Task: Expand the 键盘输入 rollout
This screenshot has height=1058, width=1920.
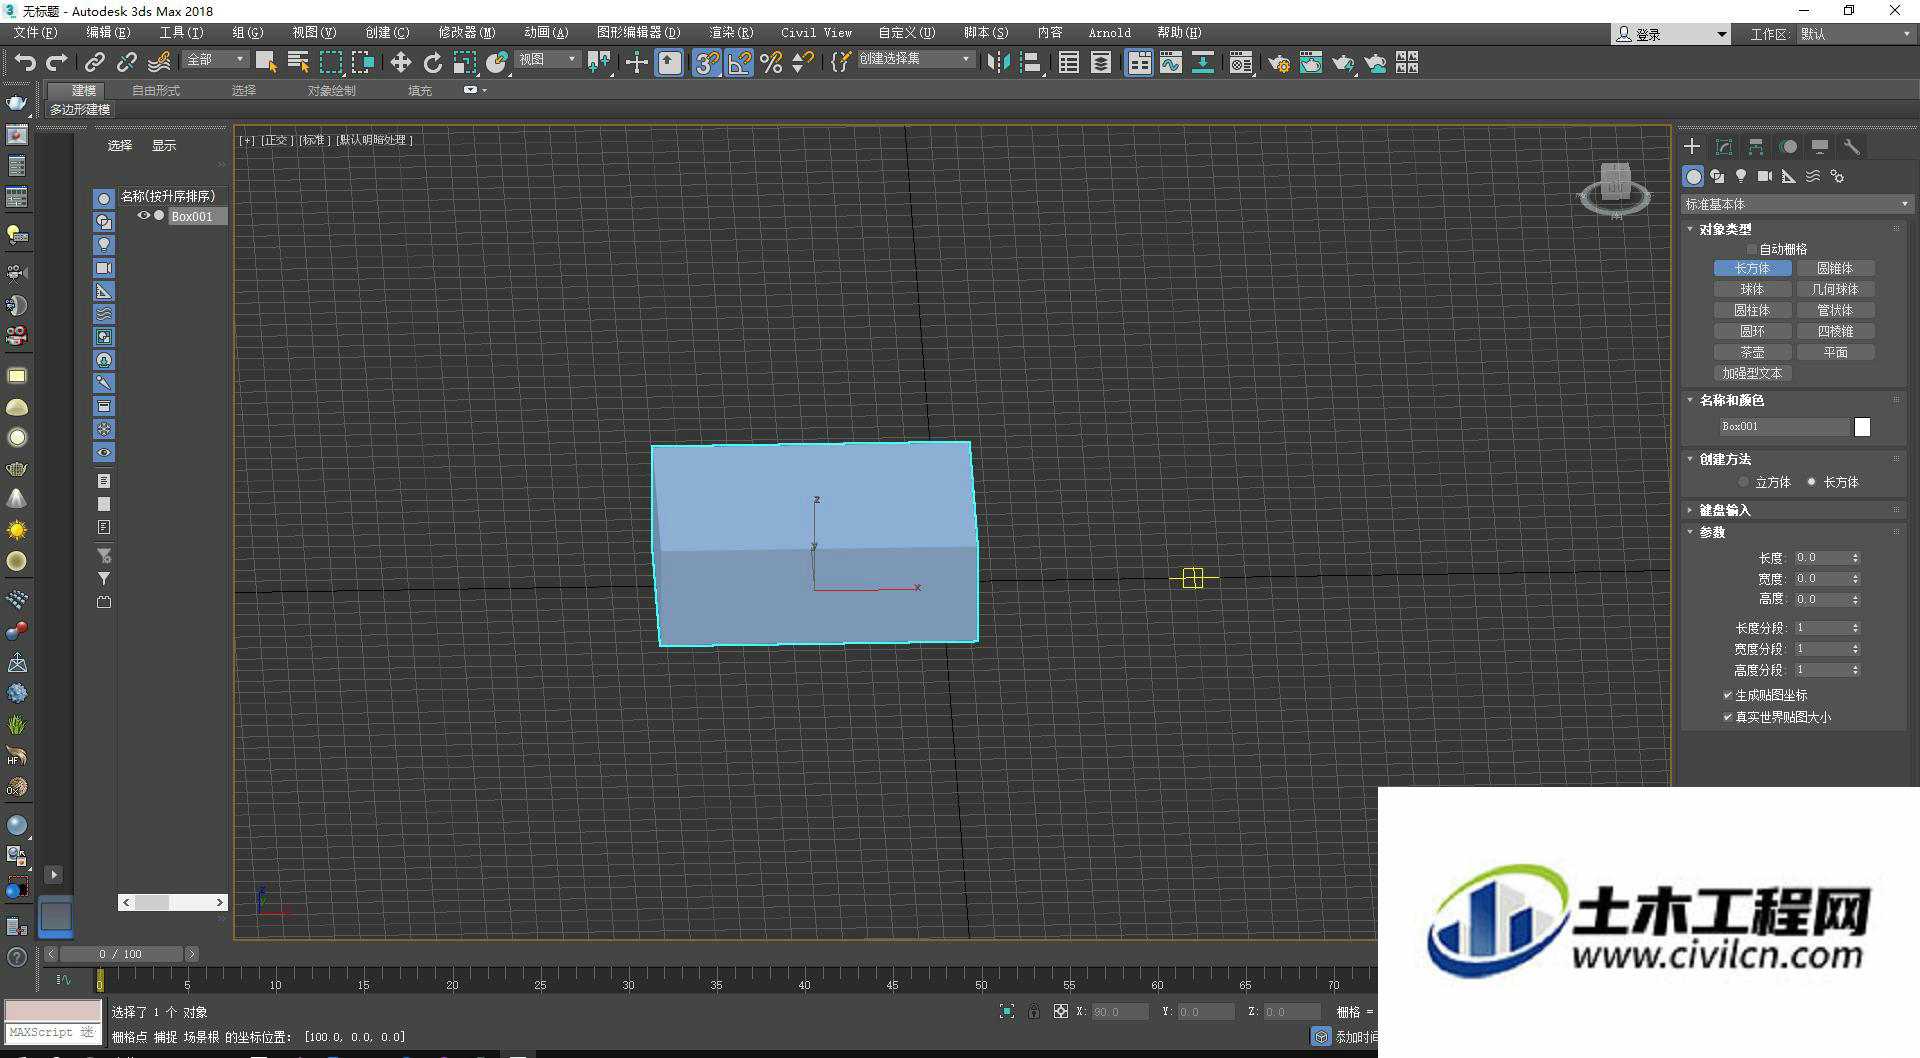Action: pos(1724,510)
